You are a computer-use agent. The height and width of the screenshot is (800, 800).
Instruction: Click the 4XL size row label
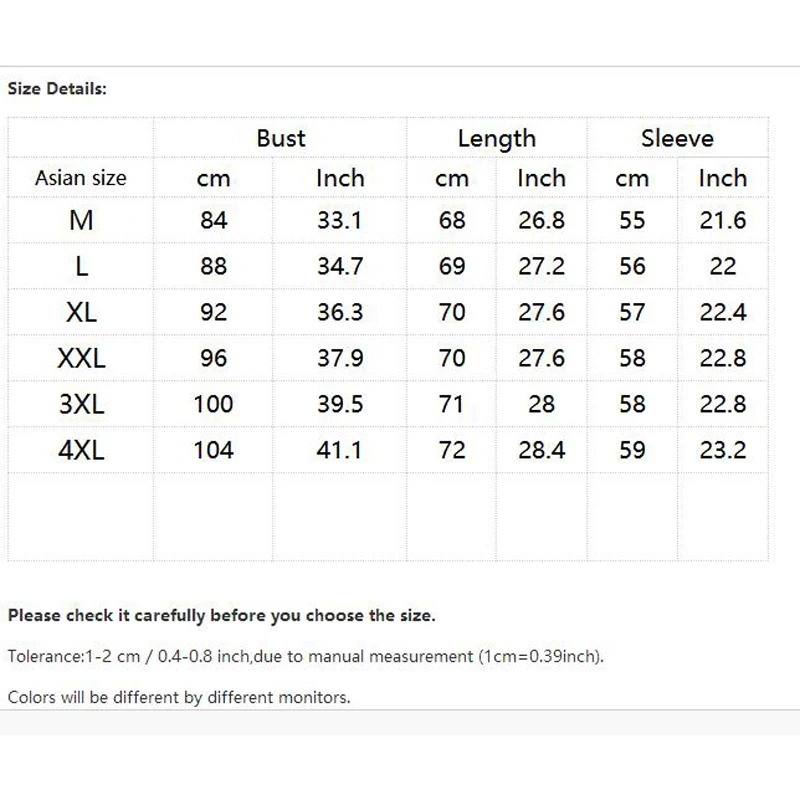click(81, 450)
